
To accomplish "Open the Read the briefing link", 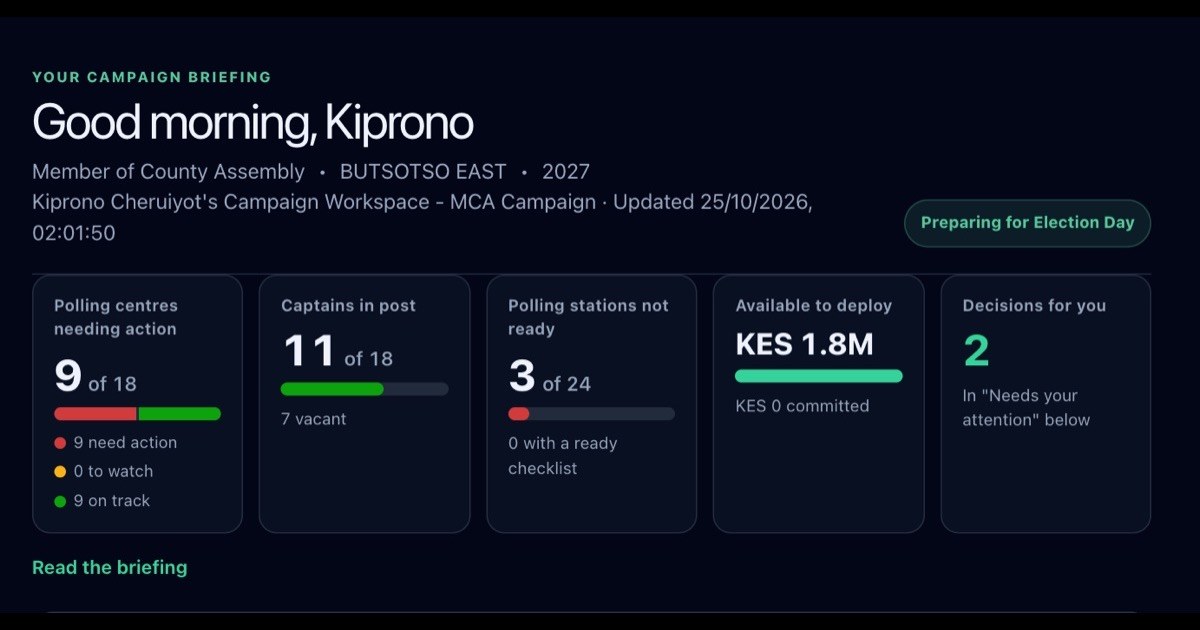I will tap(110, 567).
